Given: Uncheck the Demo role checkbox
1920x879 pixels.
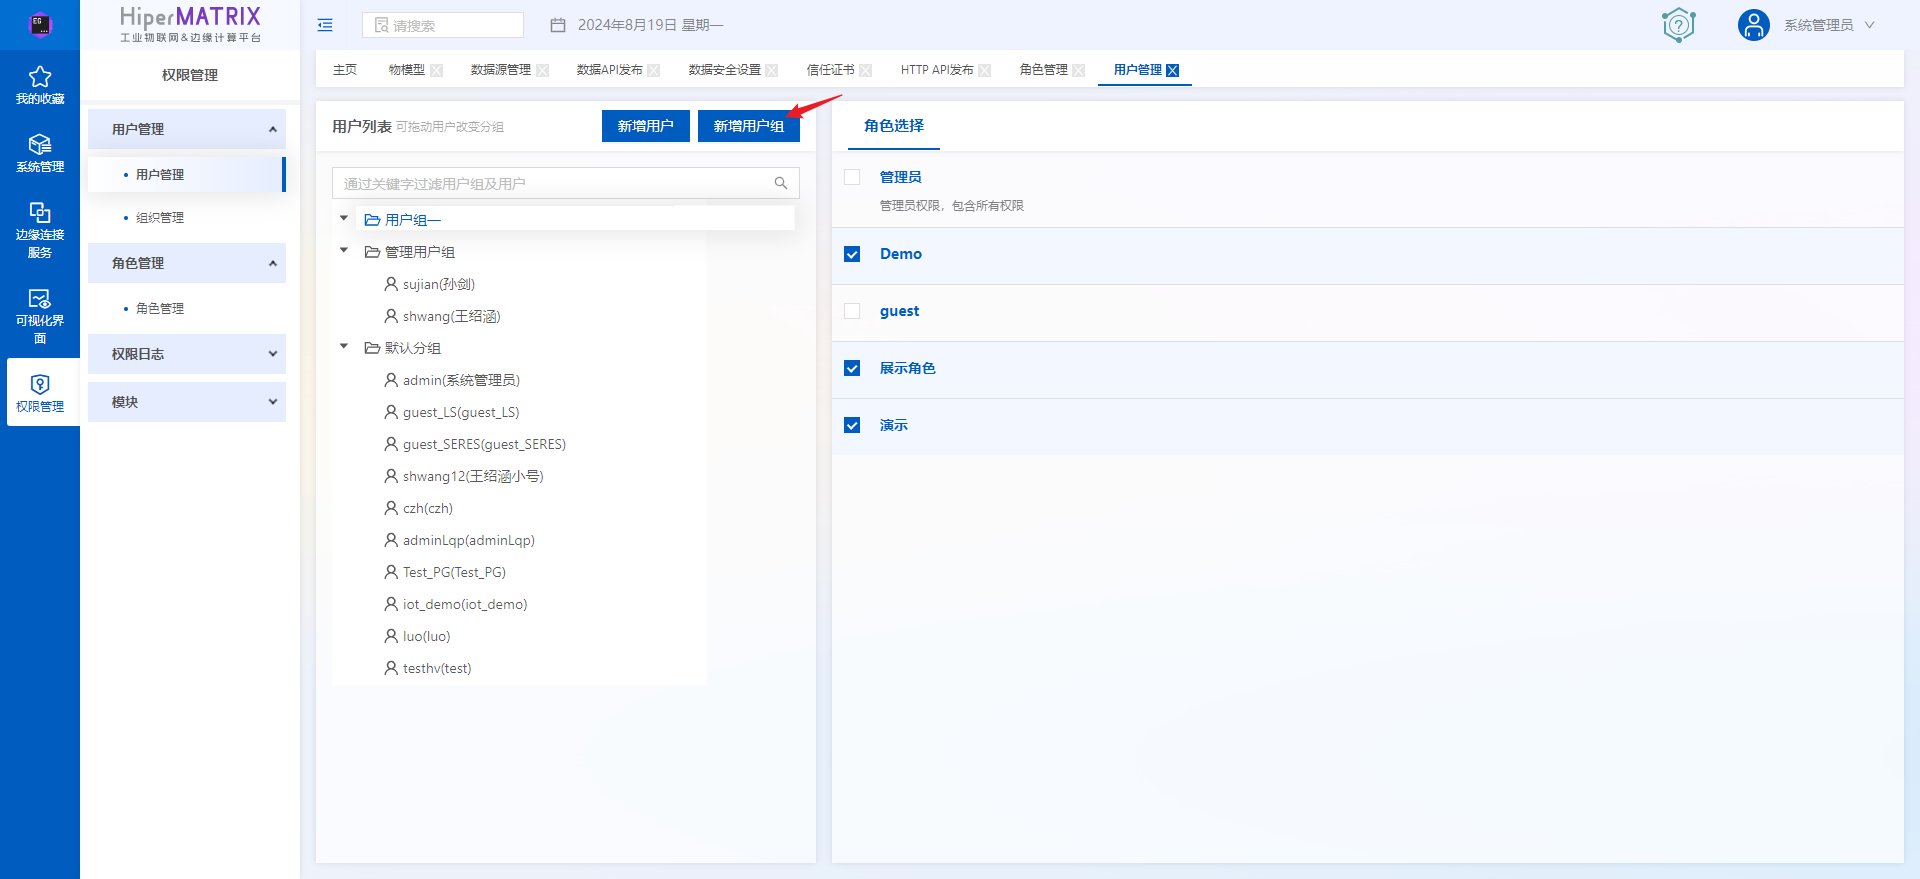Looking at the screenshot, I should [x=852, y=254].
